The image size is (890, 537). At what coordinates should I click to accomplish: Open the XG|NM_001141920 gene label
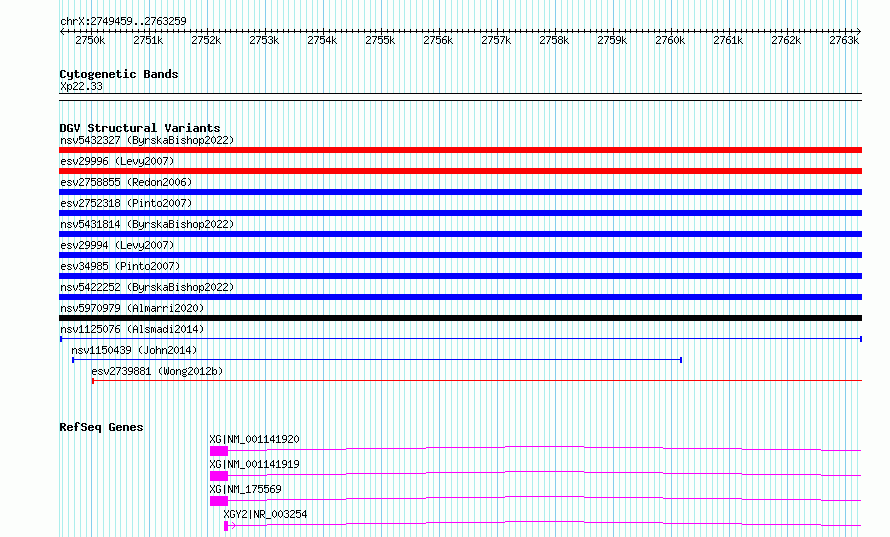(254, 439)
